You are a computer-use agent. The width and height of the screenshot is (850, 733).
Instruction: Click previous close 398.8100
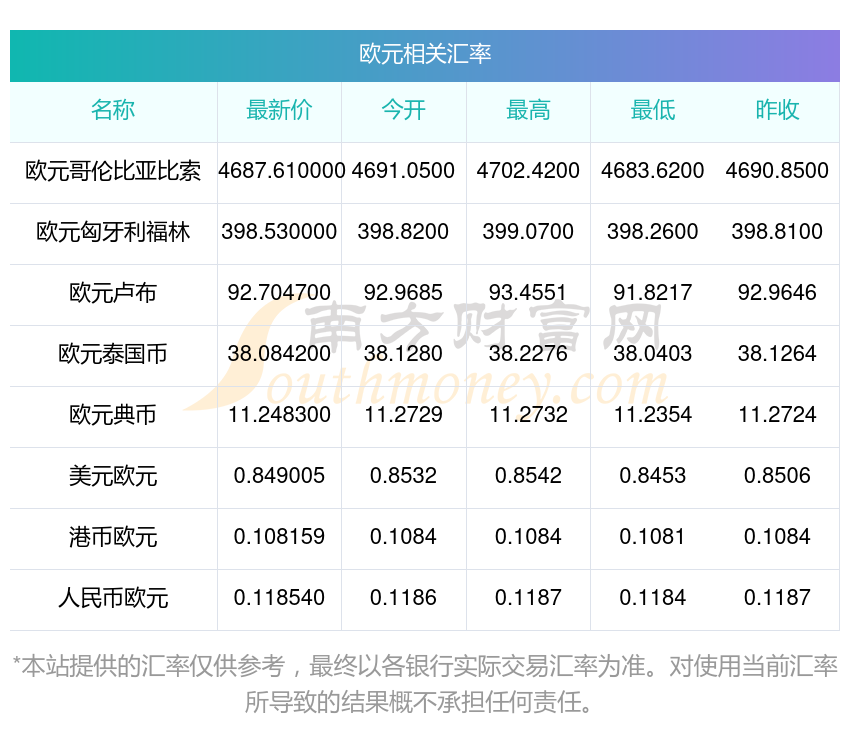pos(777,232)
